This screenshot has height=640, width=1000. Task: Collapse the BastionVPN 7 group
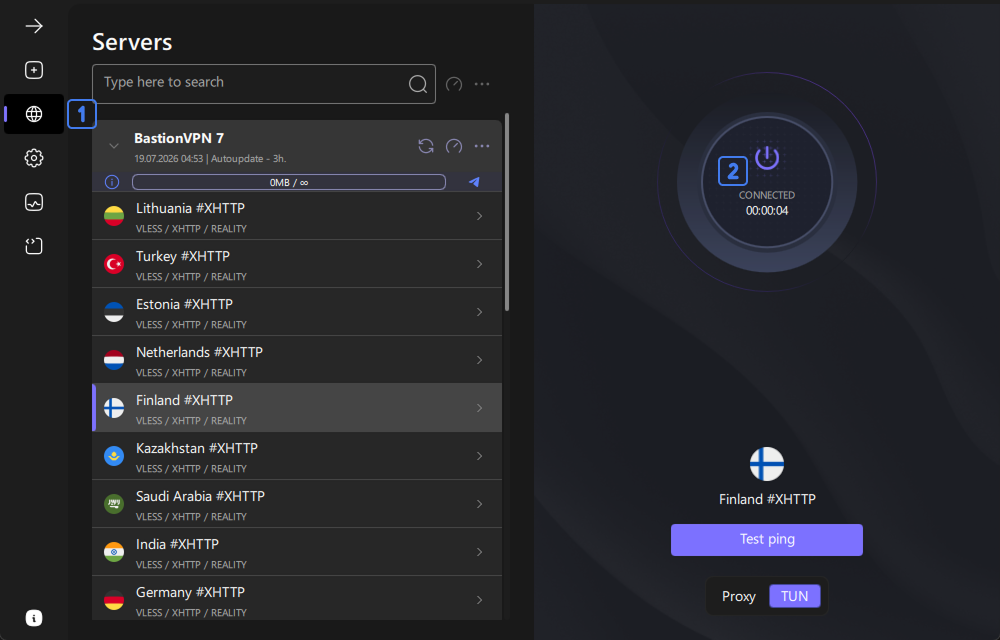[114, 146]
